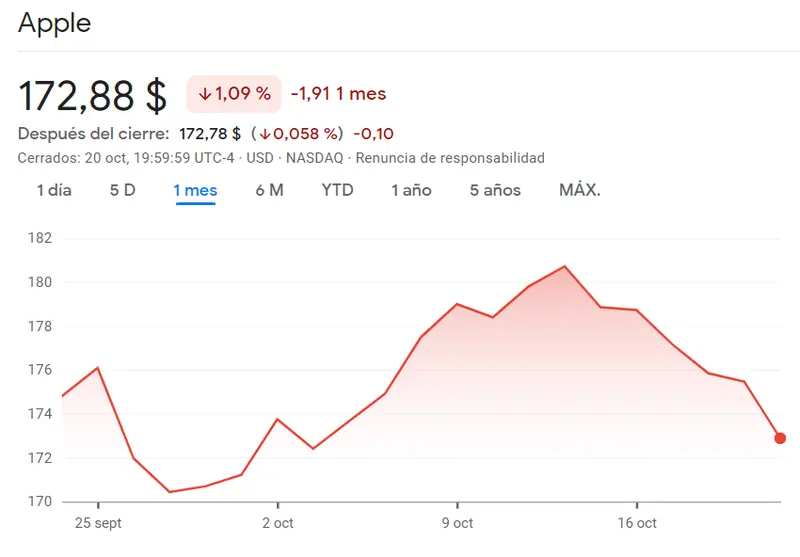Click the 9 oct date axis label
800x557 pixels.
457,523
